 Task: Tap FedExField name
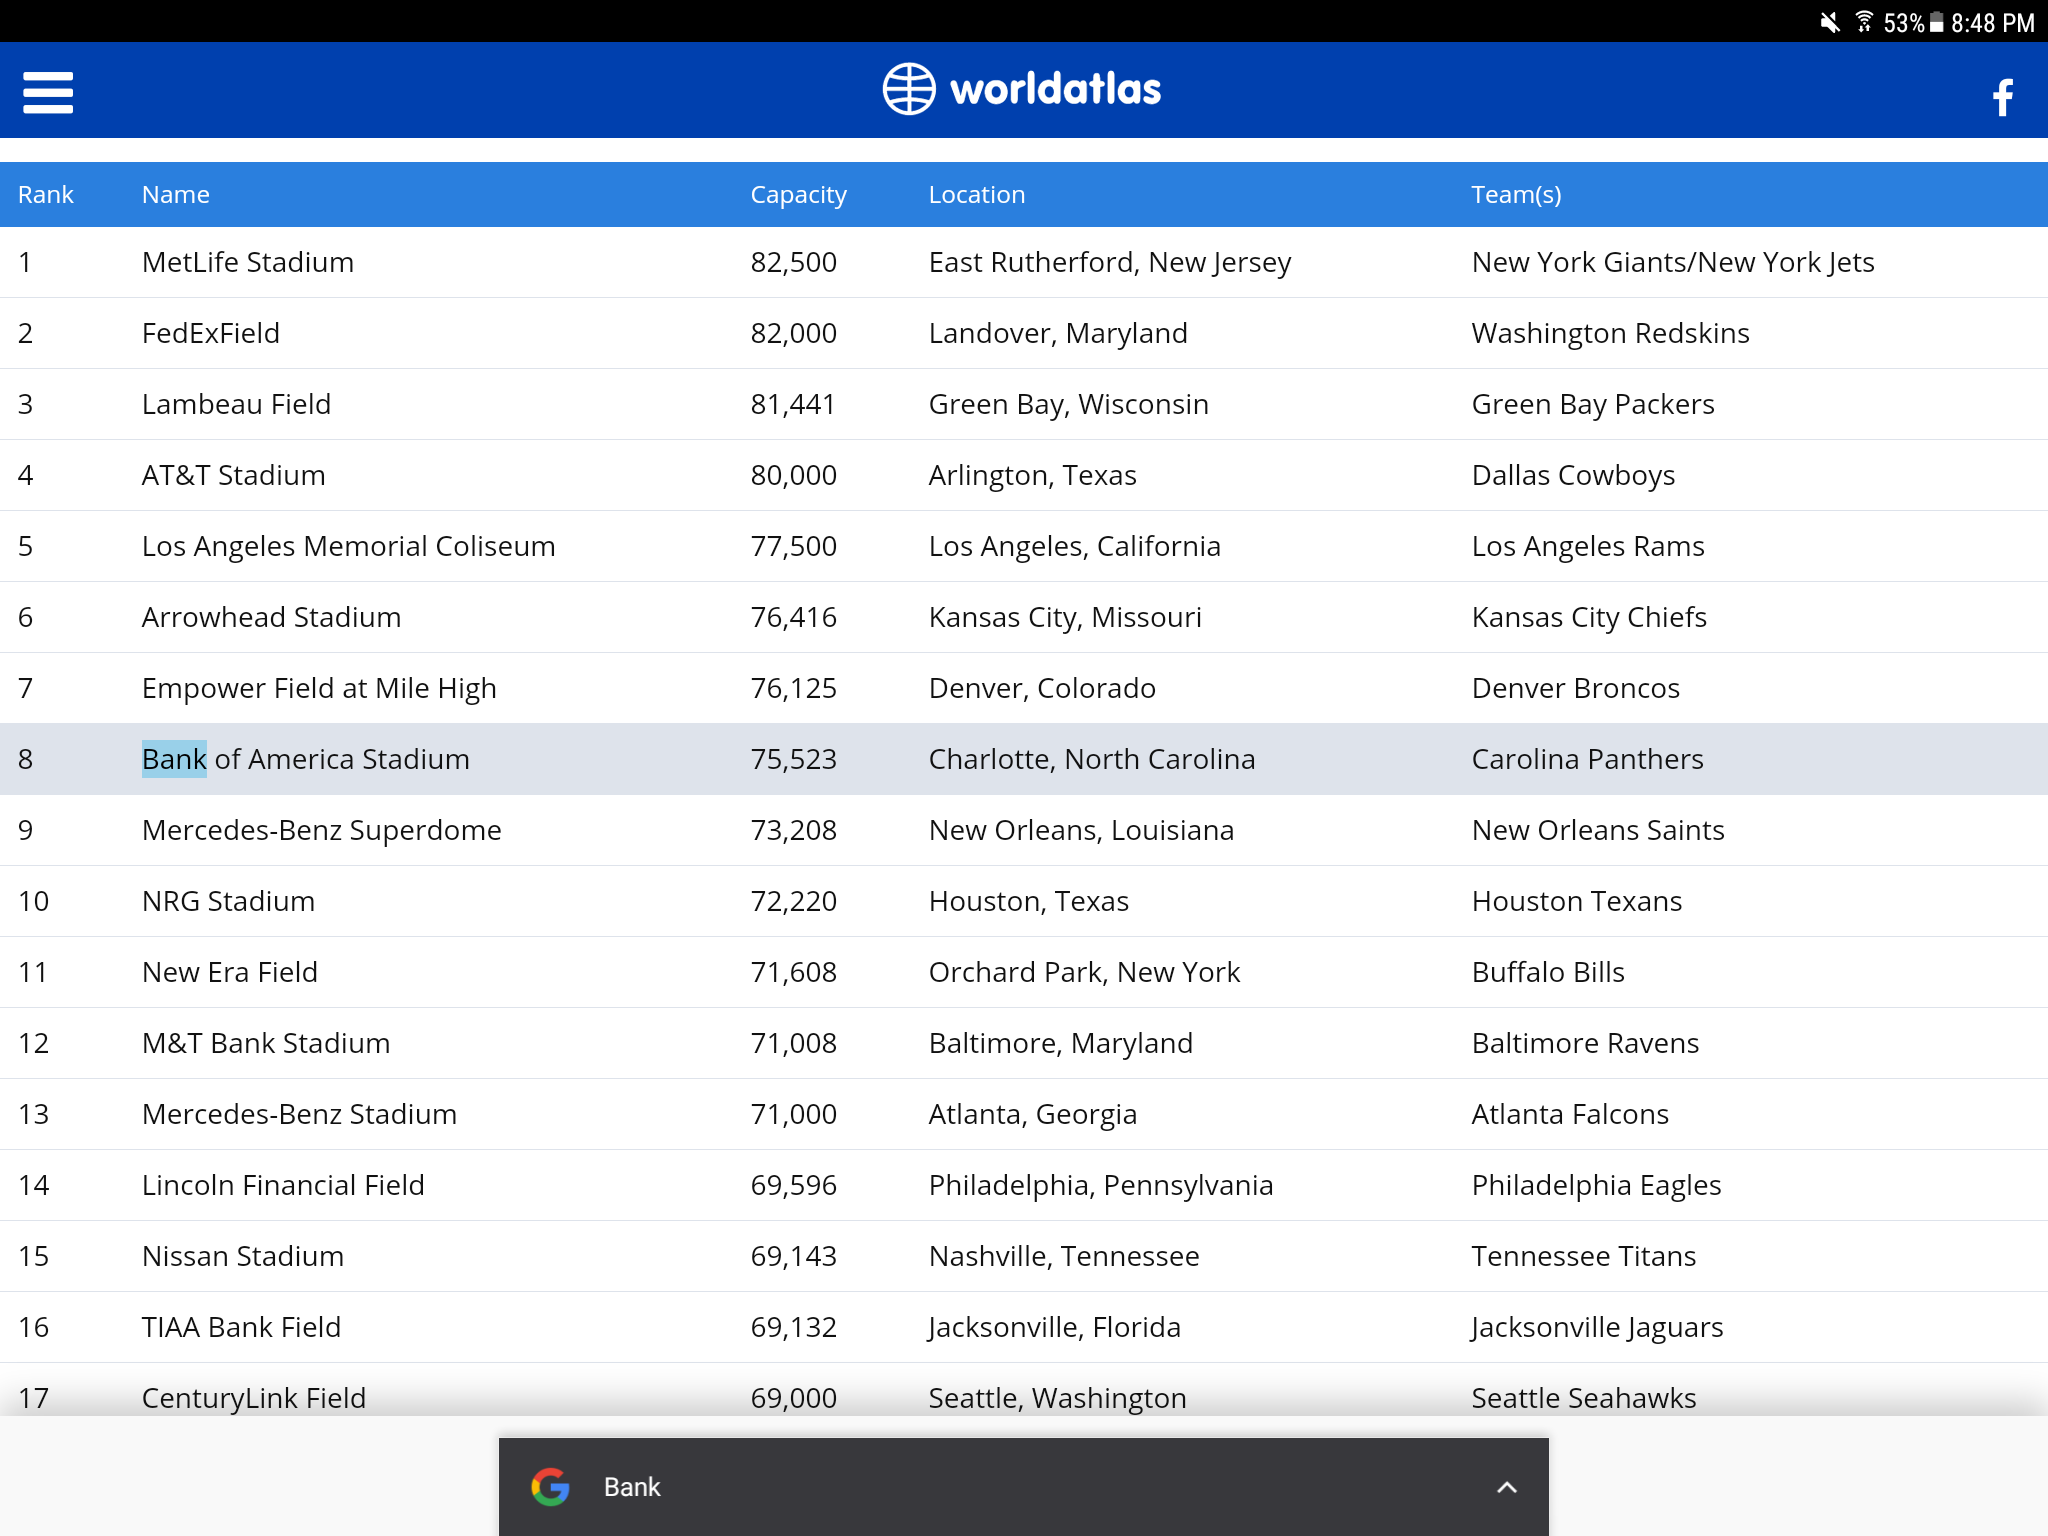point(211,333)
